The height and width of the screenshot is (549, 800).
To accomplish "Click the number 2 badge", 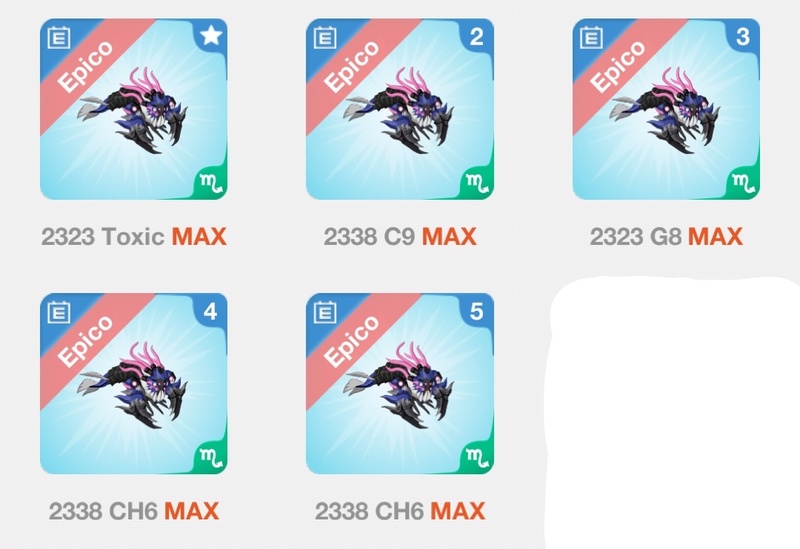I will [477, 36].
